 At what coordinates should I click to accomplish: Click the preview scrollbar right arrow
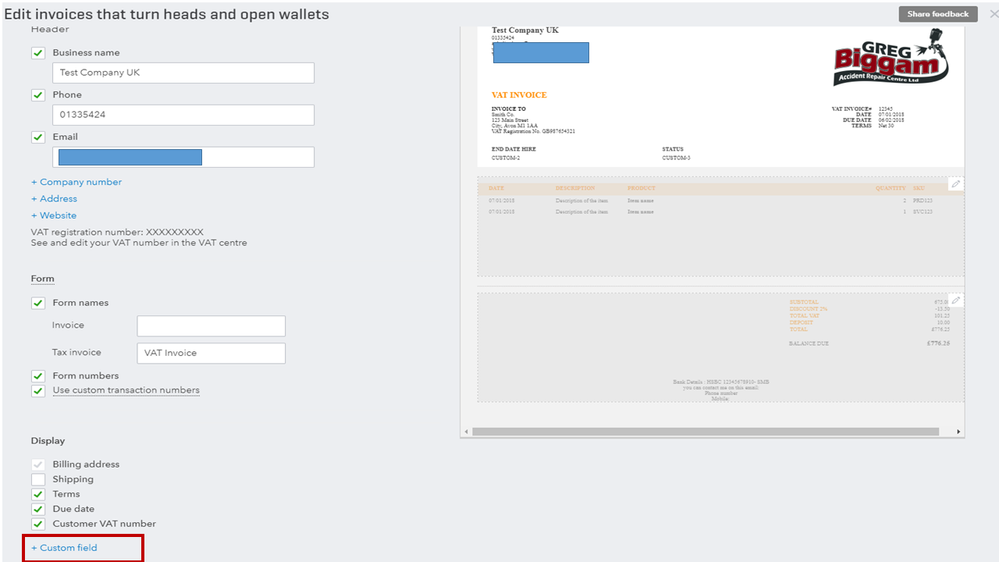[958, 431]
